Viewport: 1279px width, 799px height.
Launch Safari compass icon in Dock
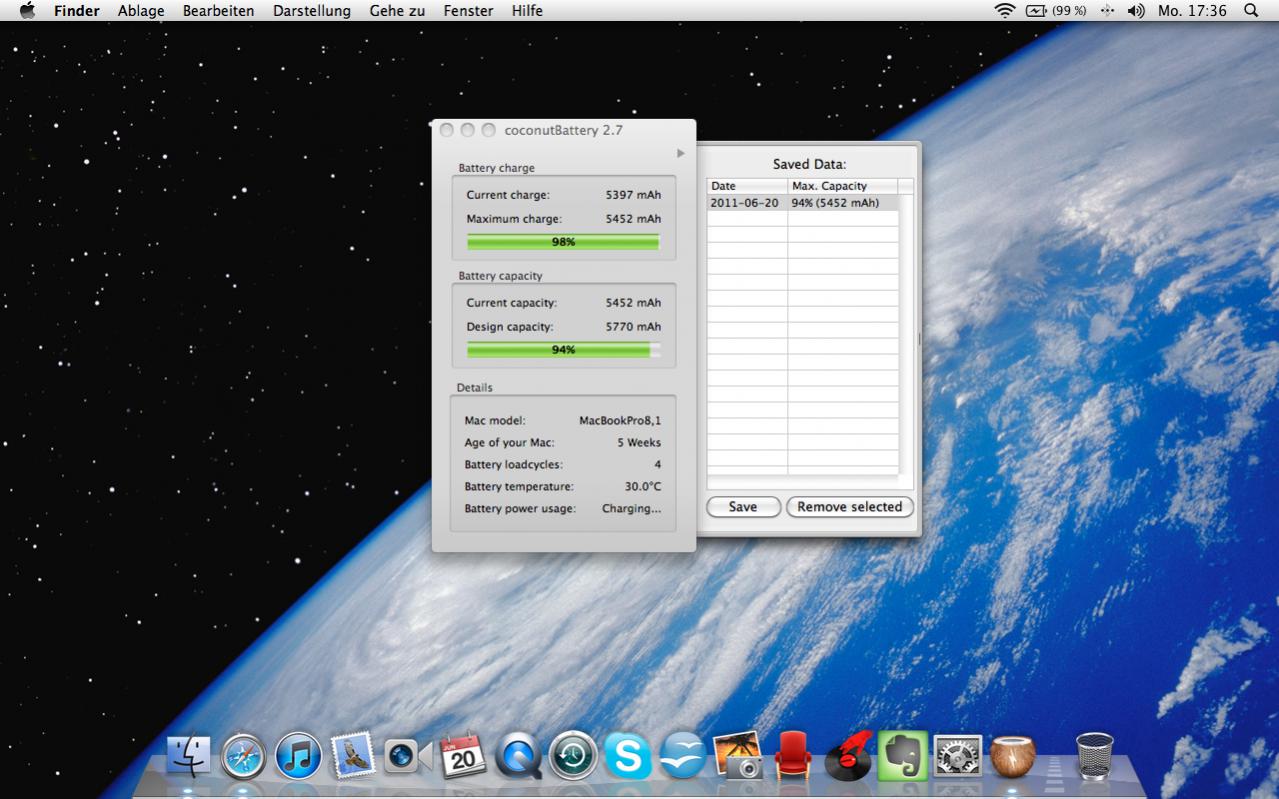244,756
